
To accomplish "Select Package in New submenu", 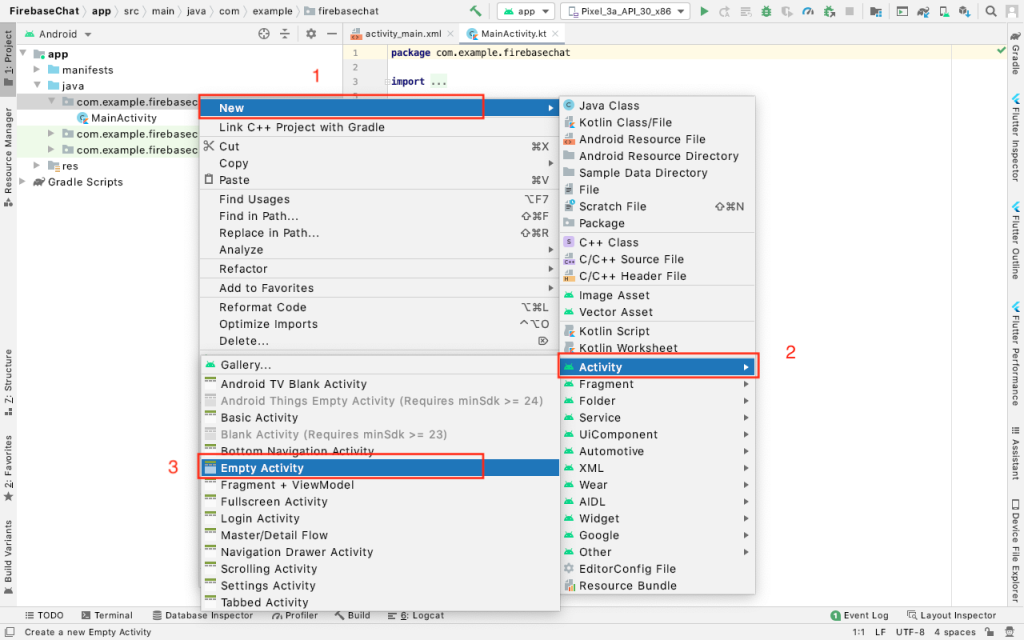I will point(658,223).
